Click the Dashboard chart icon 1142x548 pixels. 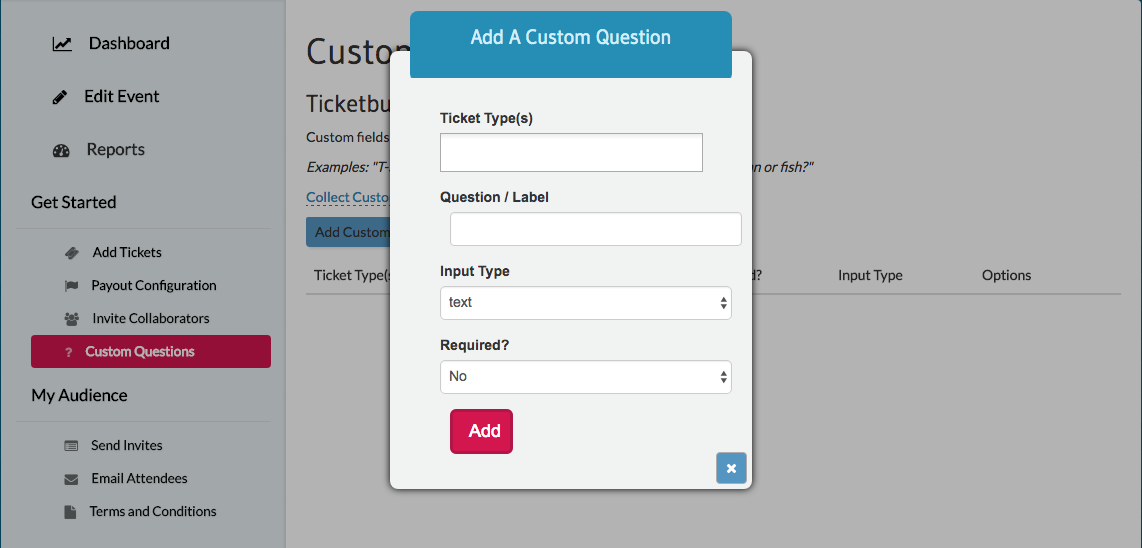pyautogui.click(x=62, y=44)
